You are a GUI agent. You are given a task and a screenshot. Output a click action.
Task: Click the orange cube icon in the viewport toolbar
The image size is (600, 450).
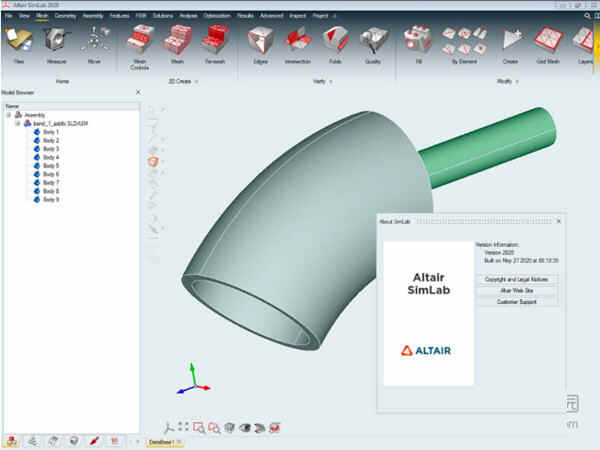coord(153,161)
